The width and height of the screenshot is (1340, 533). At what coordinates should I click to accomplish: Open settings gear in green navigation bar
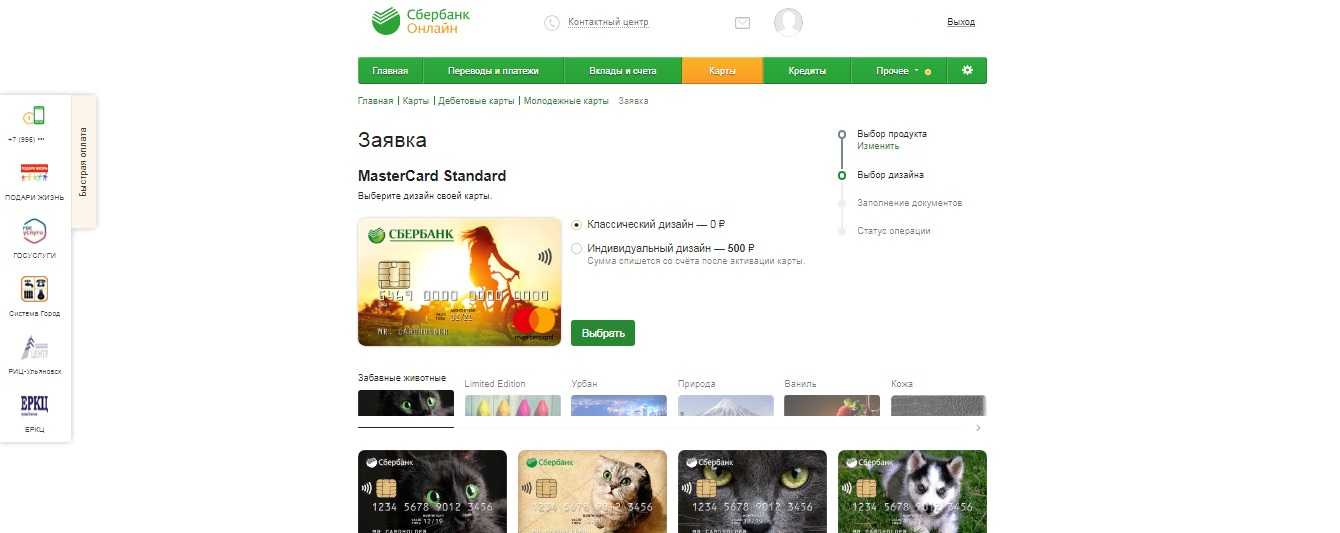tap(967, 71)
